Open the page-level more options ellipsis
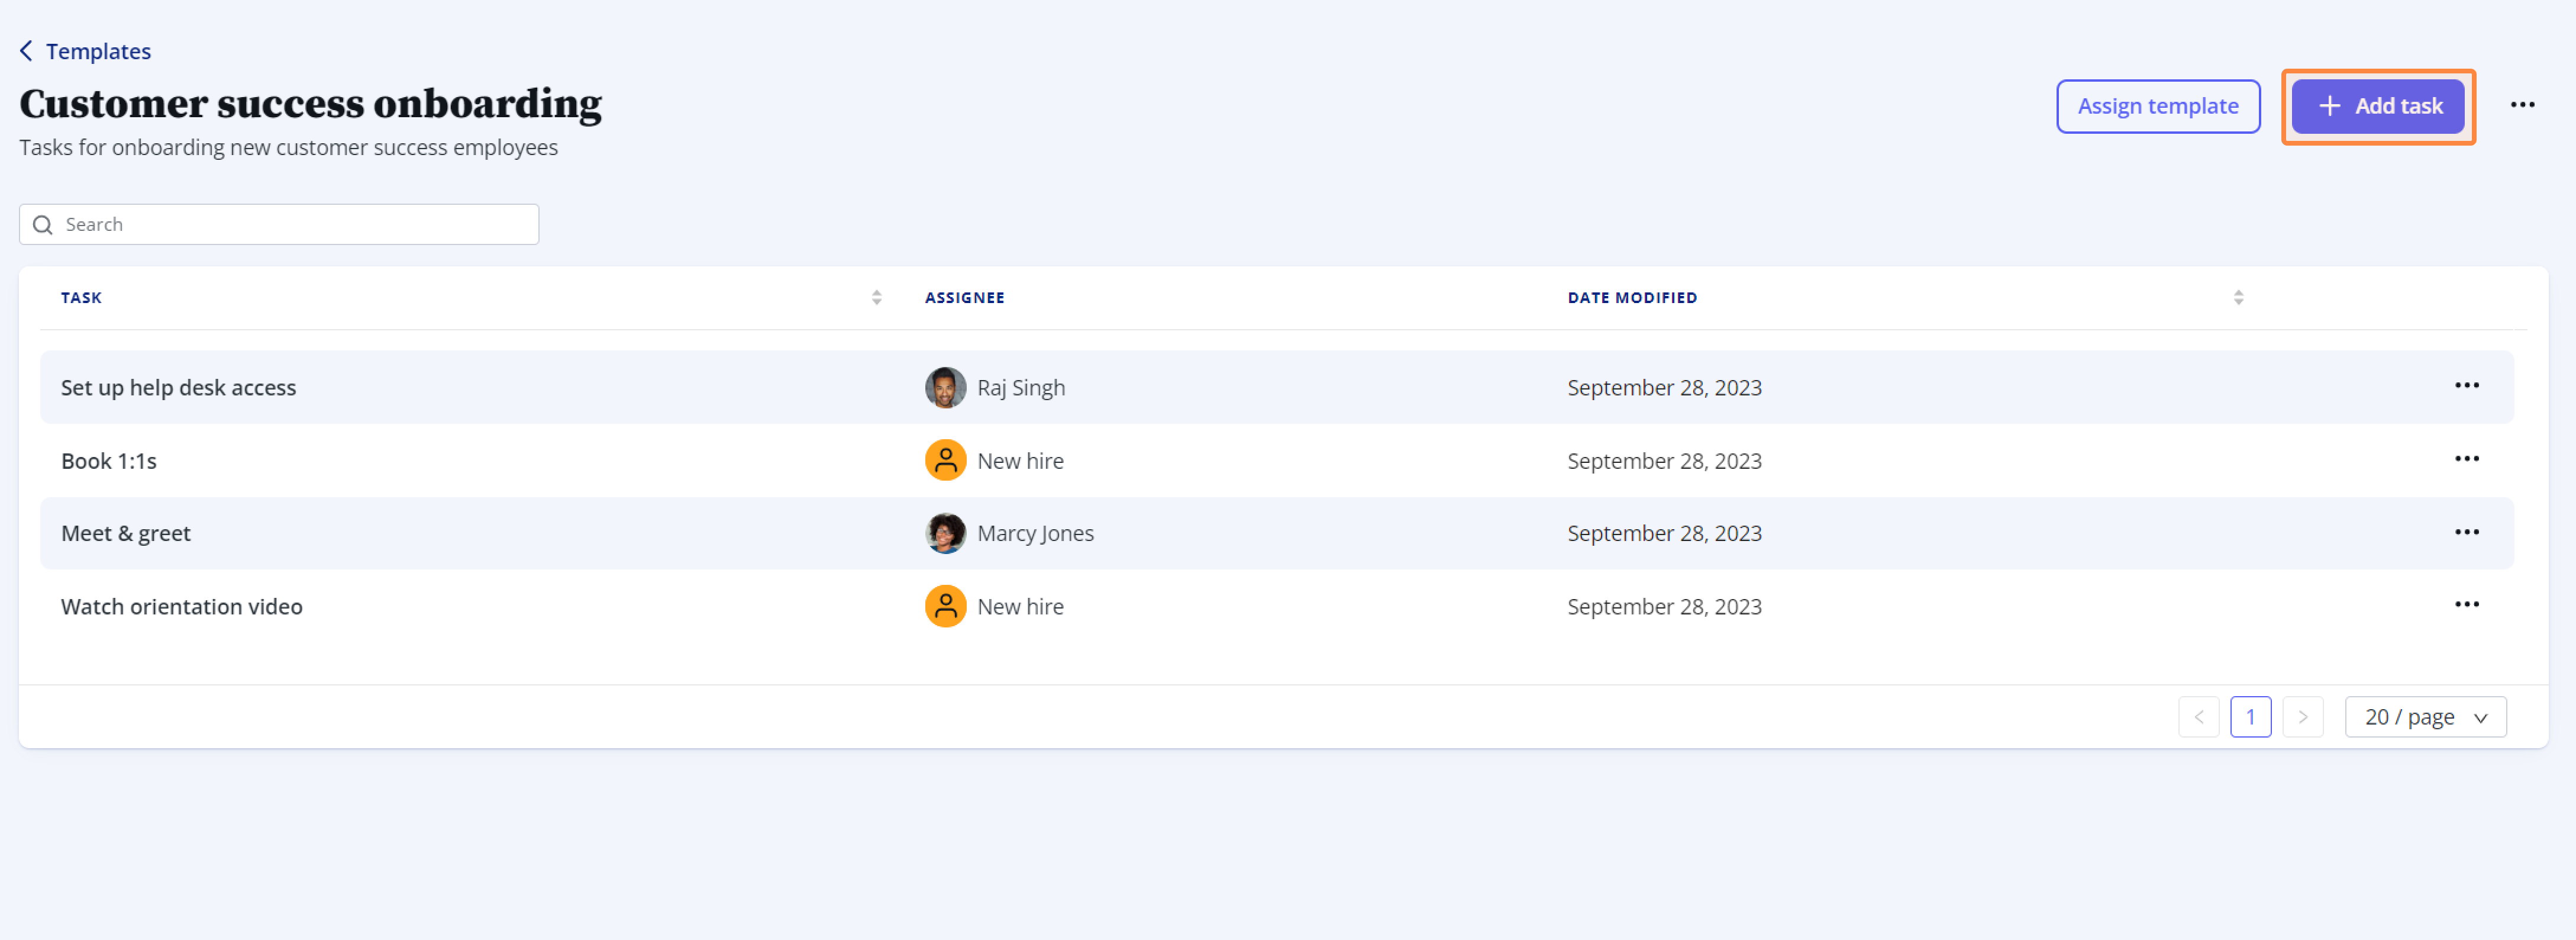 pyautogui.click(x=2522, y=105)
